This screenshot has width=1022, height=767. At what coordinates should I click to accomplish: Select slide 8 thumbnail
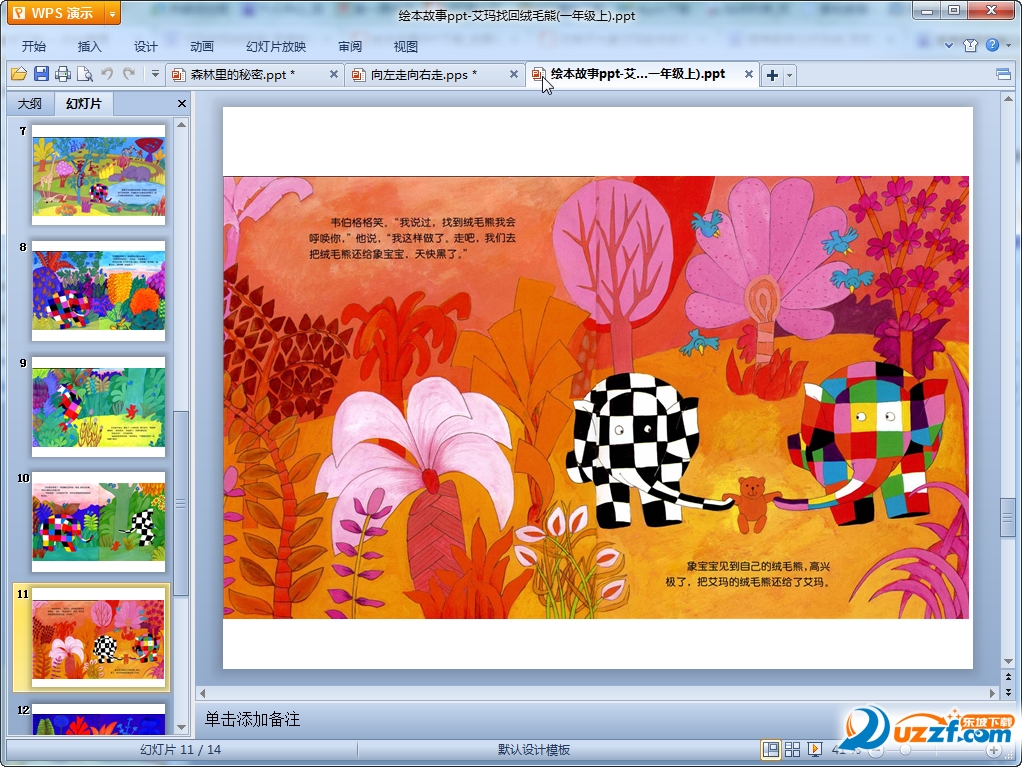pyautogui.click(x=98, y=291)
